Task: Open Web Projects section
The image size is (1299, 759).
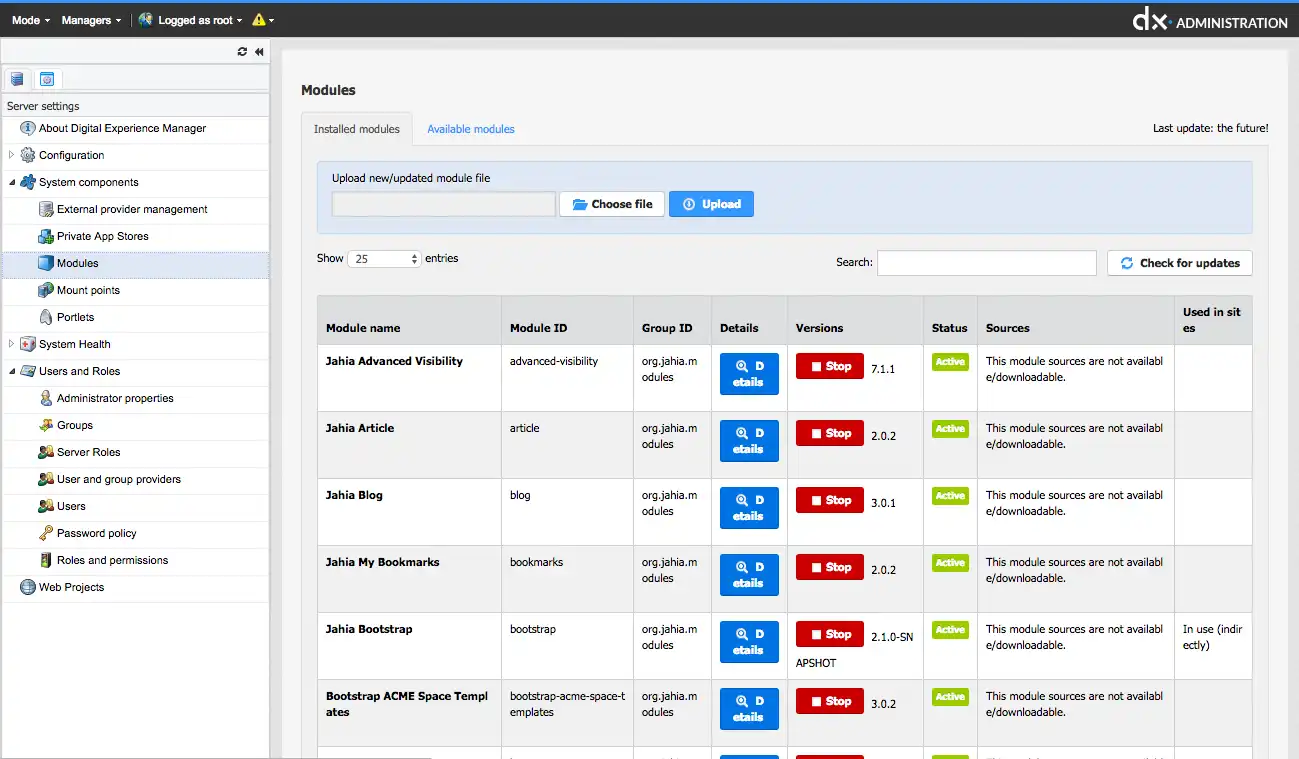Action: pyautogui.click(x=71, y=587)
